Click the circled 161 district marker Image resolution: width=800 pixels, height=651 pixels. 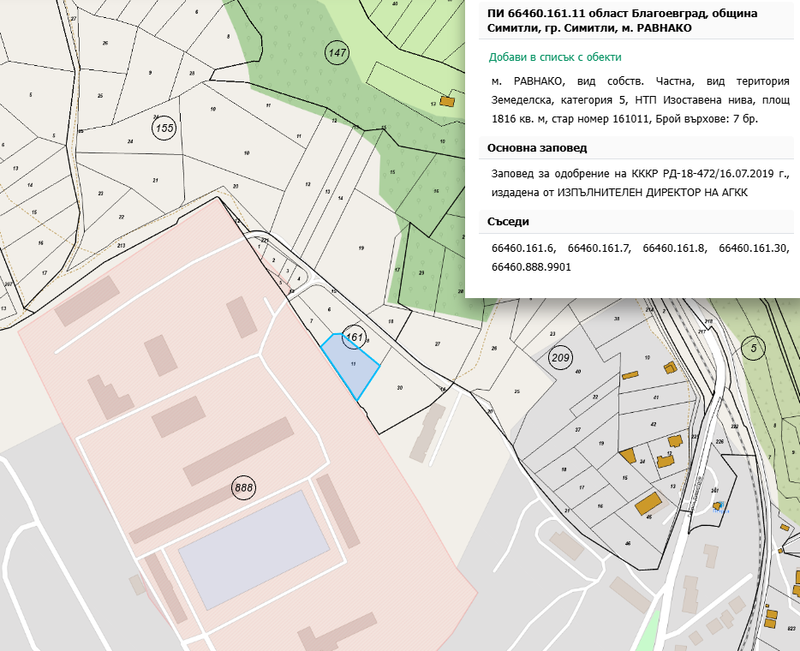353,337
